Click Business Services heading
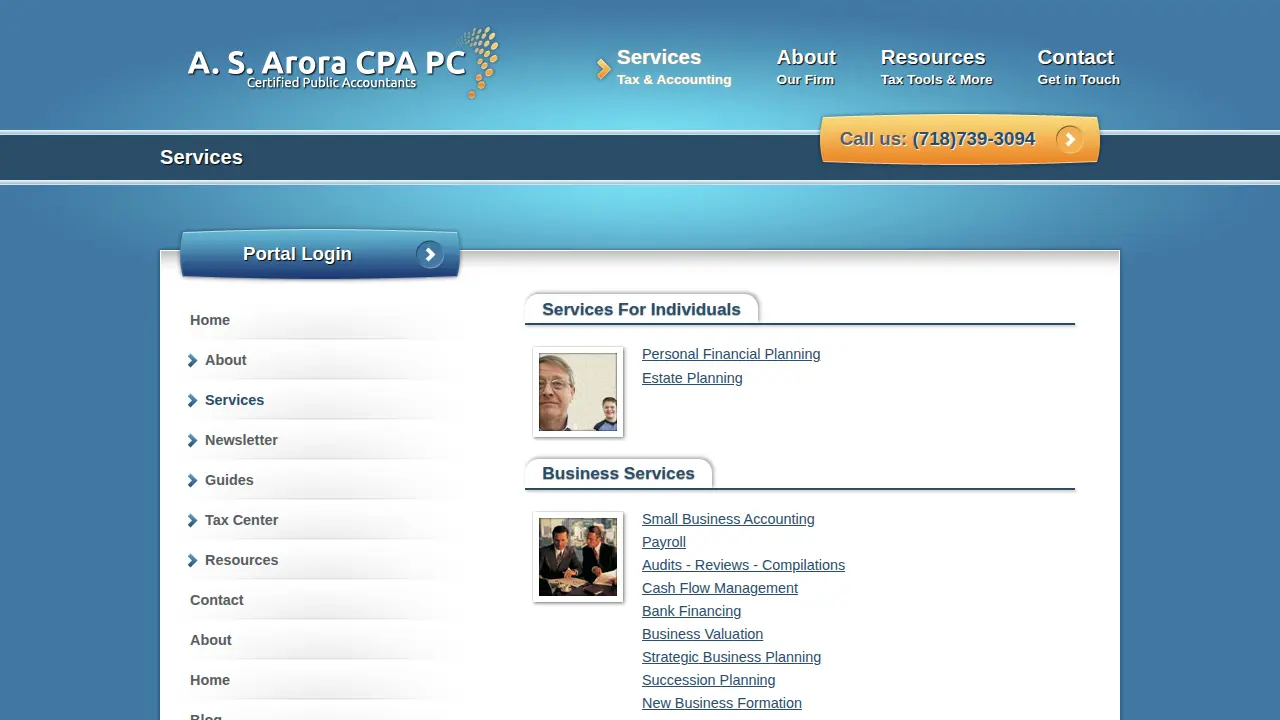This screenshot has width=1280, height=720. [x=618, y=474]
